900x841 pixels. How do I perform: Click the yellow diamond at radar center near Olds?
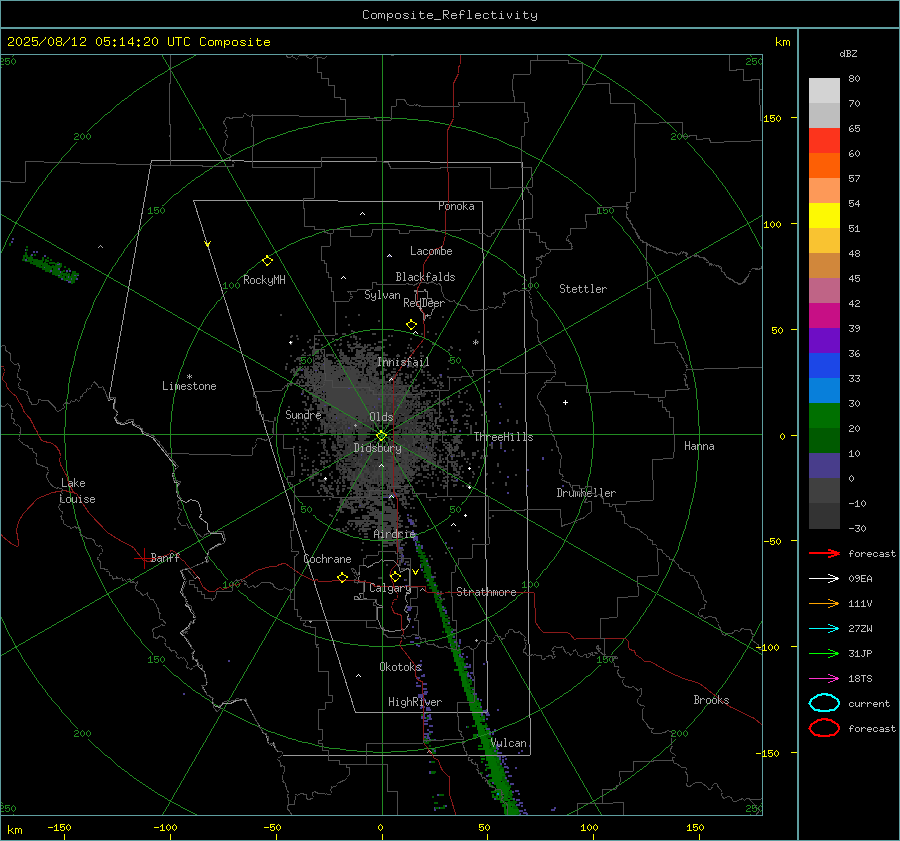pyautogui.click(x=381, y=436)
